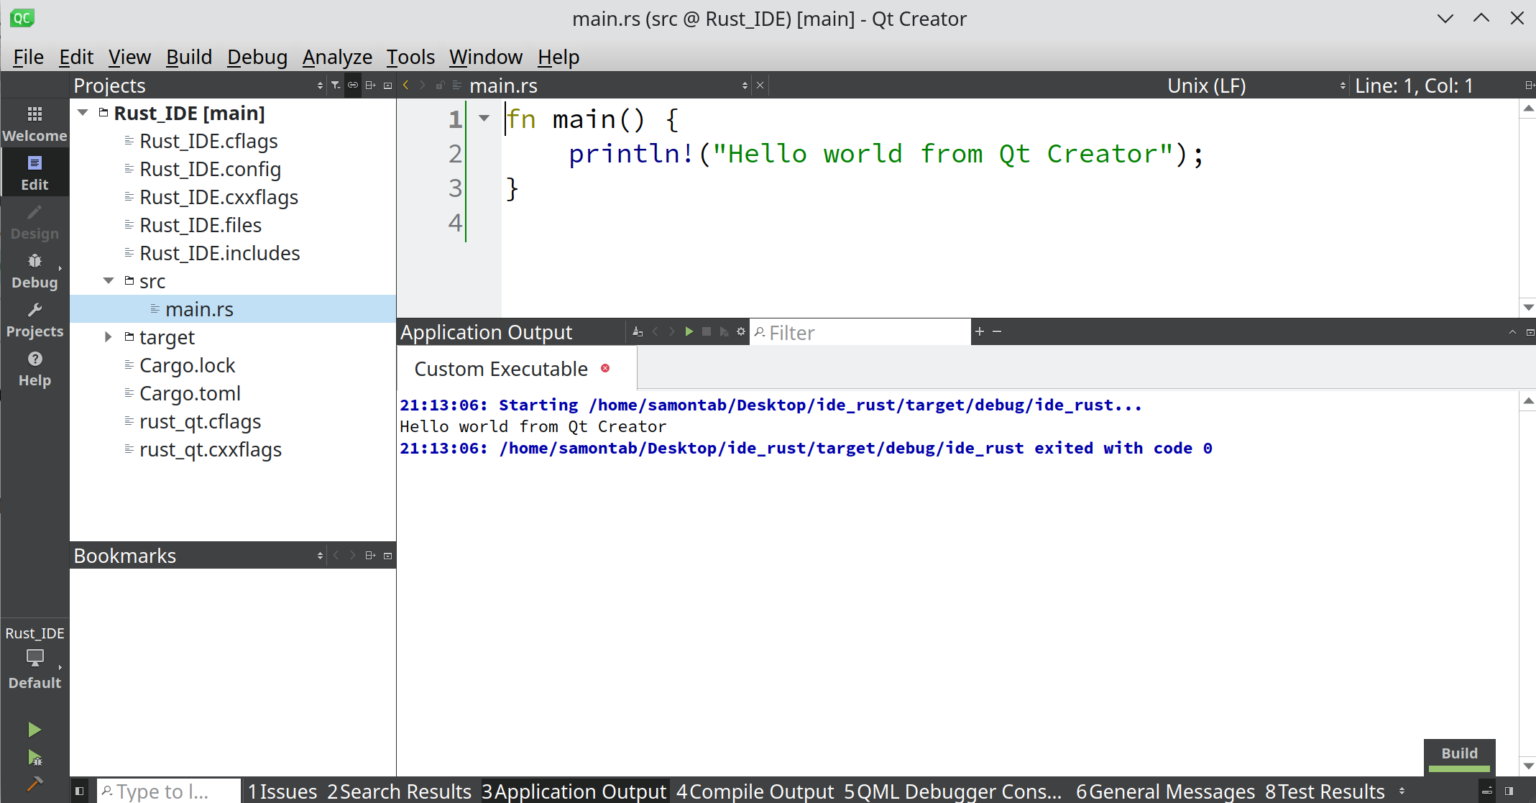This screenshot has height=803, width=1536.
Task: Toggle the filter options in the Projects panel
Action: pos(335,85)
